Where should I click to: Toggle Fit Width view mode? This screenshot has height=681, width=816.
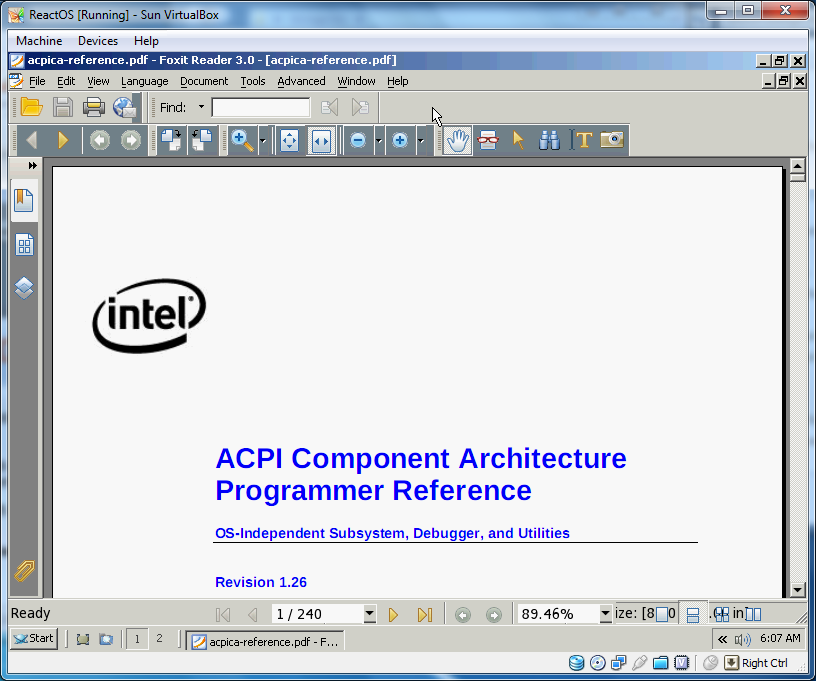point(321,141)
